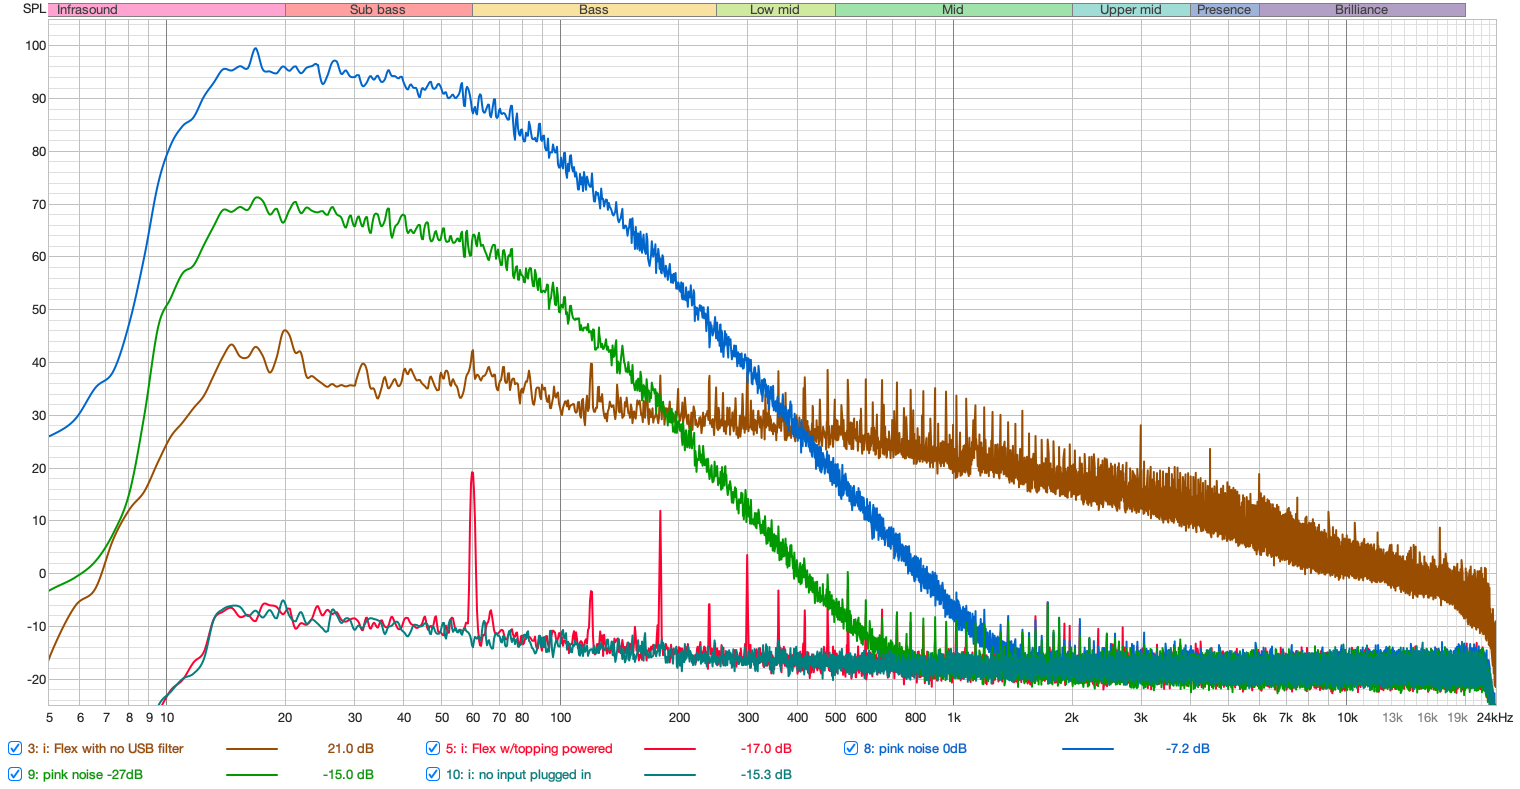This screenshot has height=789, width=1520.
Task: Select the Presence frequency band label
Action: pyautogui.click(x=1224, y=10)
